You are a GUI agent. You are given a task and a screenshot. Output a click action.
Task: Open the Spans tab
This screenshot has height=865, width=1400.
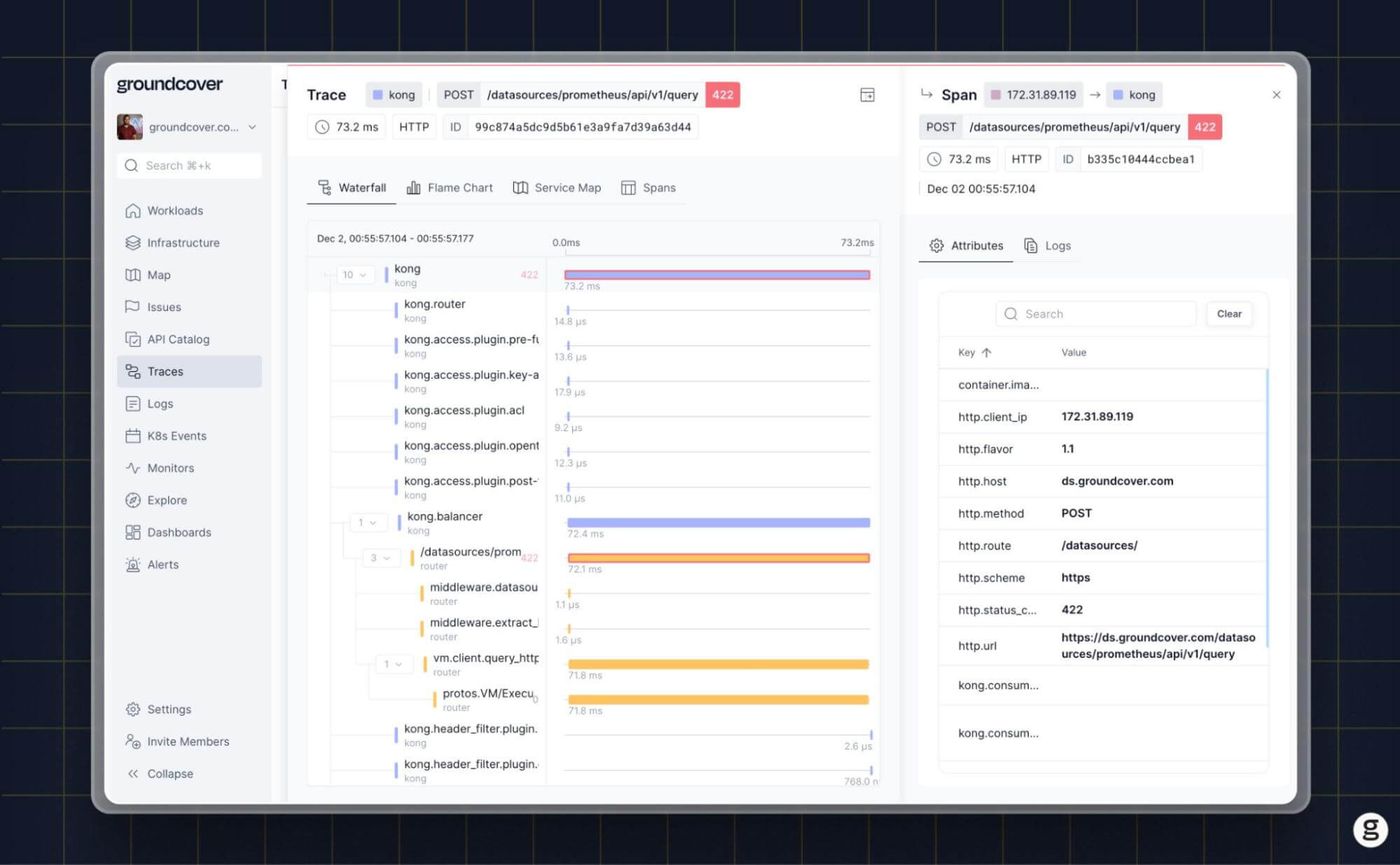pos(648,188)
